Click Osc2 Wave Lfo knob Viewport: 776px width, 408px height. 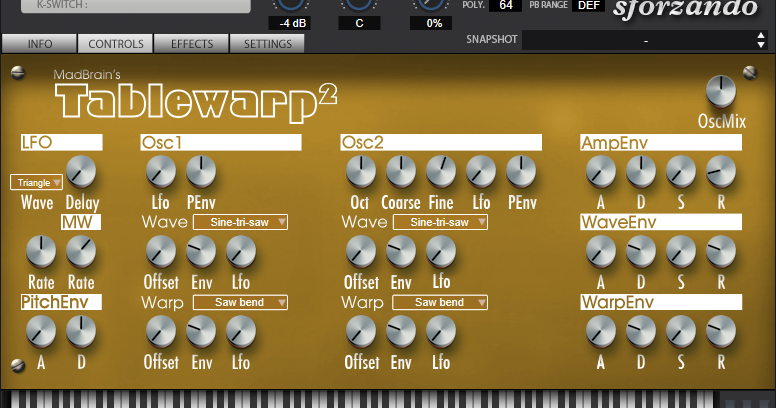(x=441, y=251)
